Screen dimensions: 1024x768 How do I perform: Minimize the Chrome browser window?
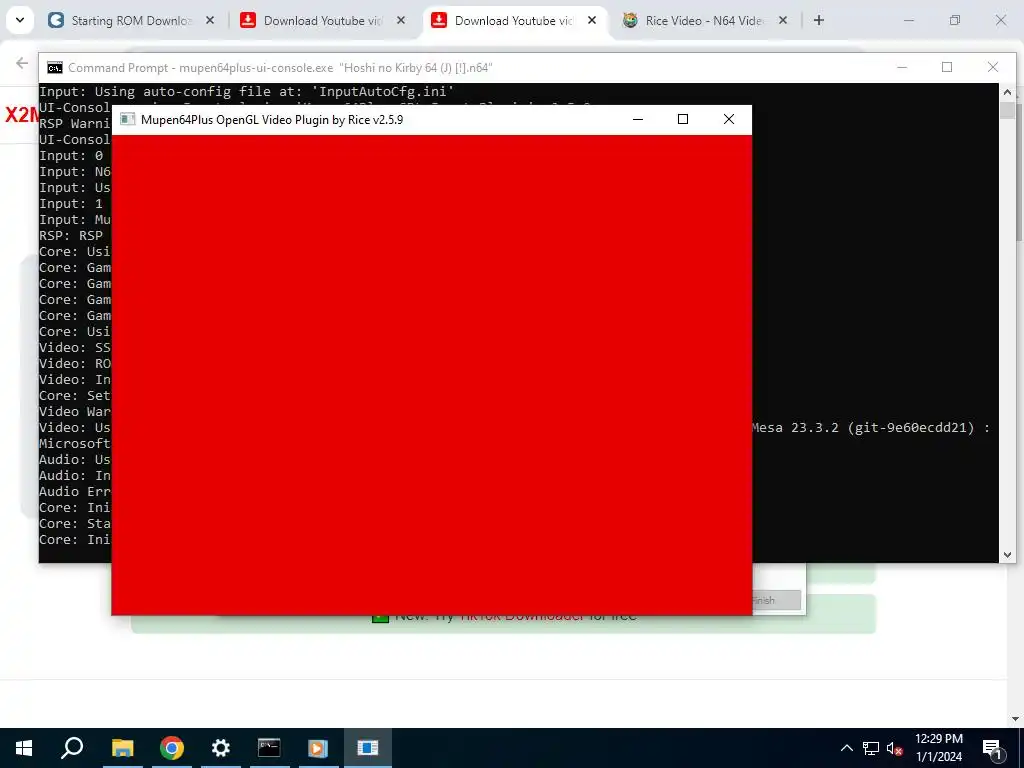click(x=908, y=20)
